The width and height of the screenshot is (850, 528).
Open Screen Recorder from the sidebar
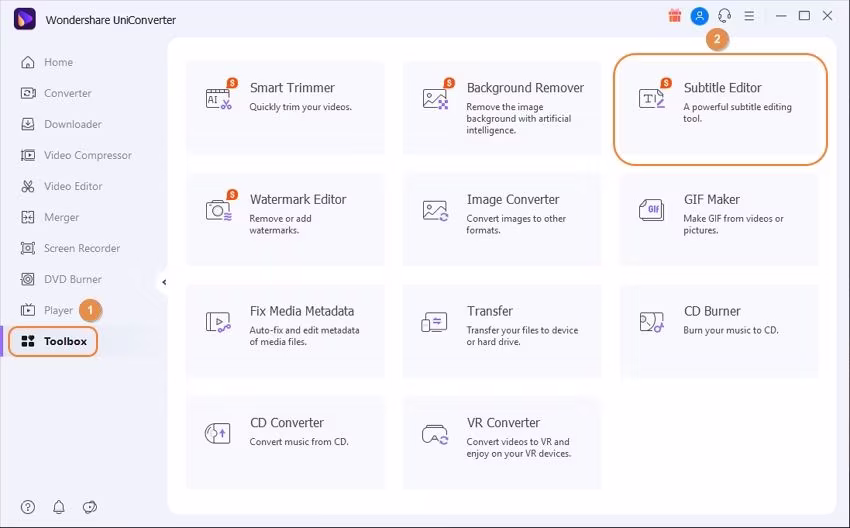coord(81,248)
